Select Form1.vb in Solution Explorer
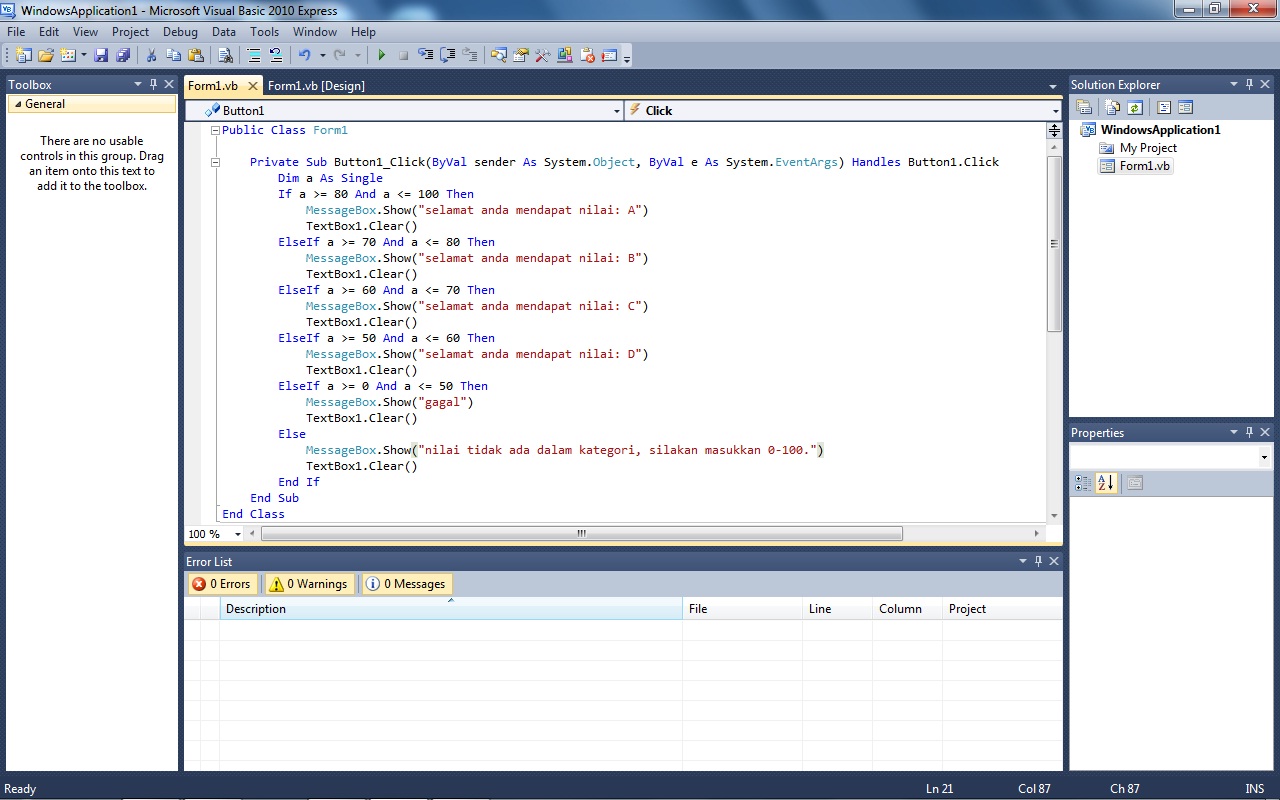Viewport: 1280px width, 800px height. [x=1143, y=166]
